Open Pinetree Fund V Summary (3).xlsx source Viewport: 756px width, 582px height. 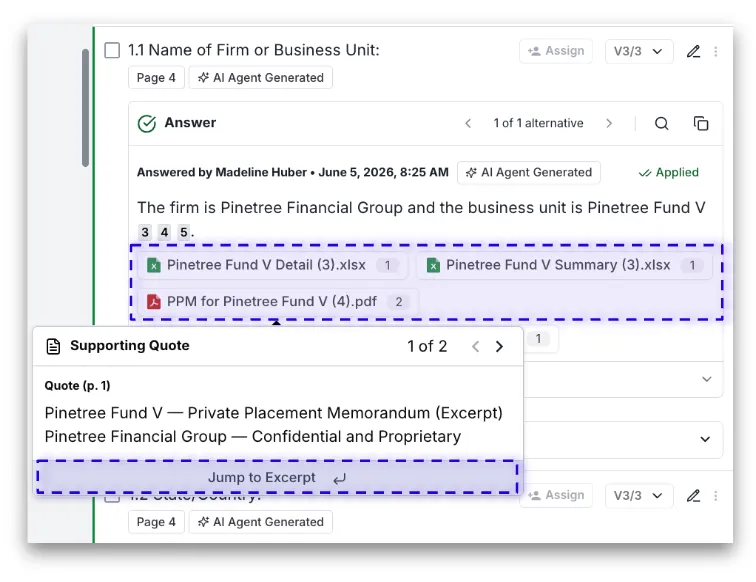click(x=565, y=265)
